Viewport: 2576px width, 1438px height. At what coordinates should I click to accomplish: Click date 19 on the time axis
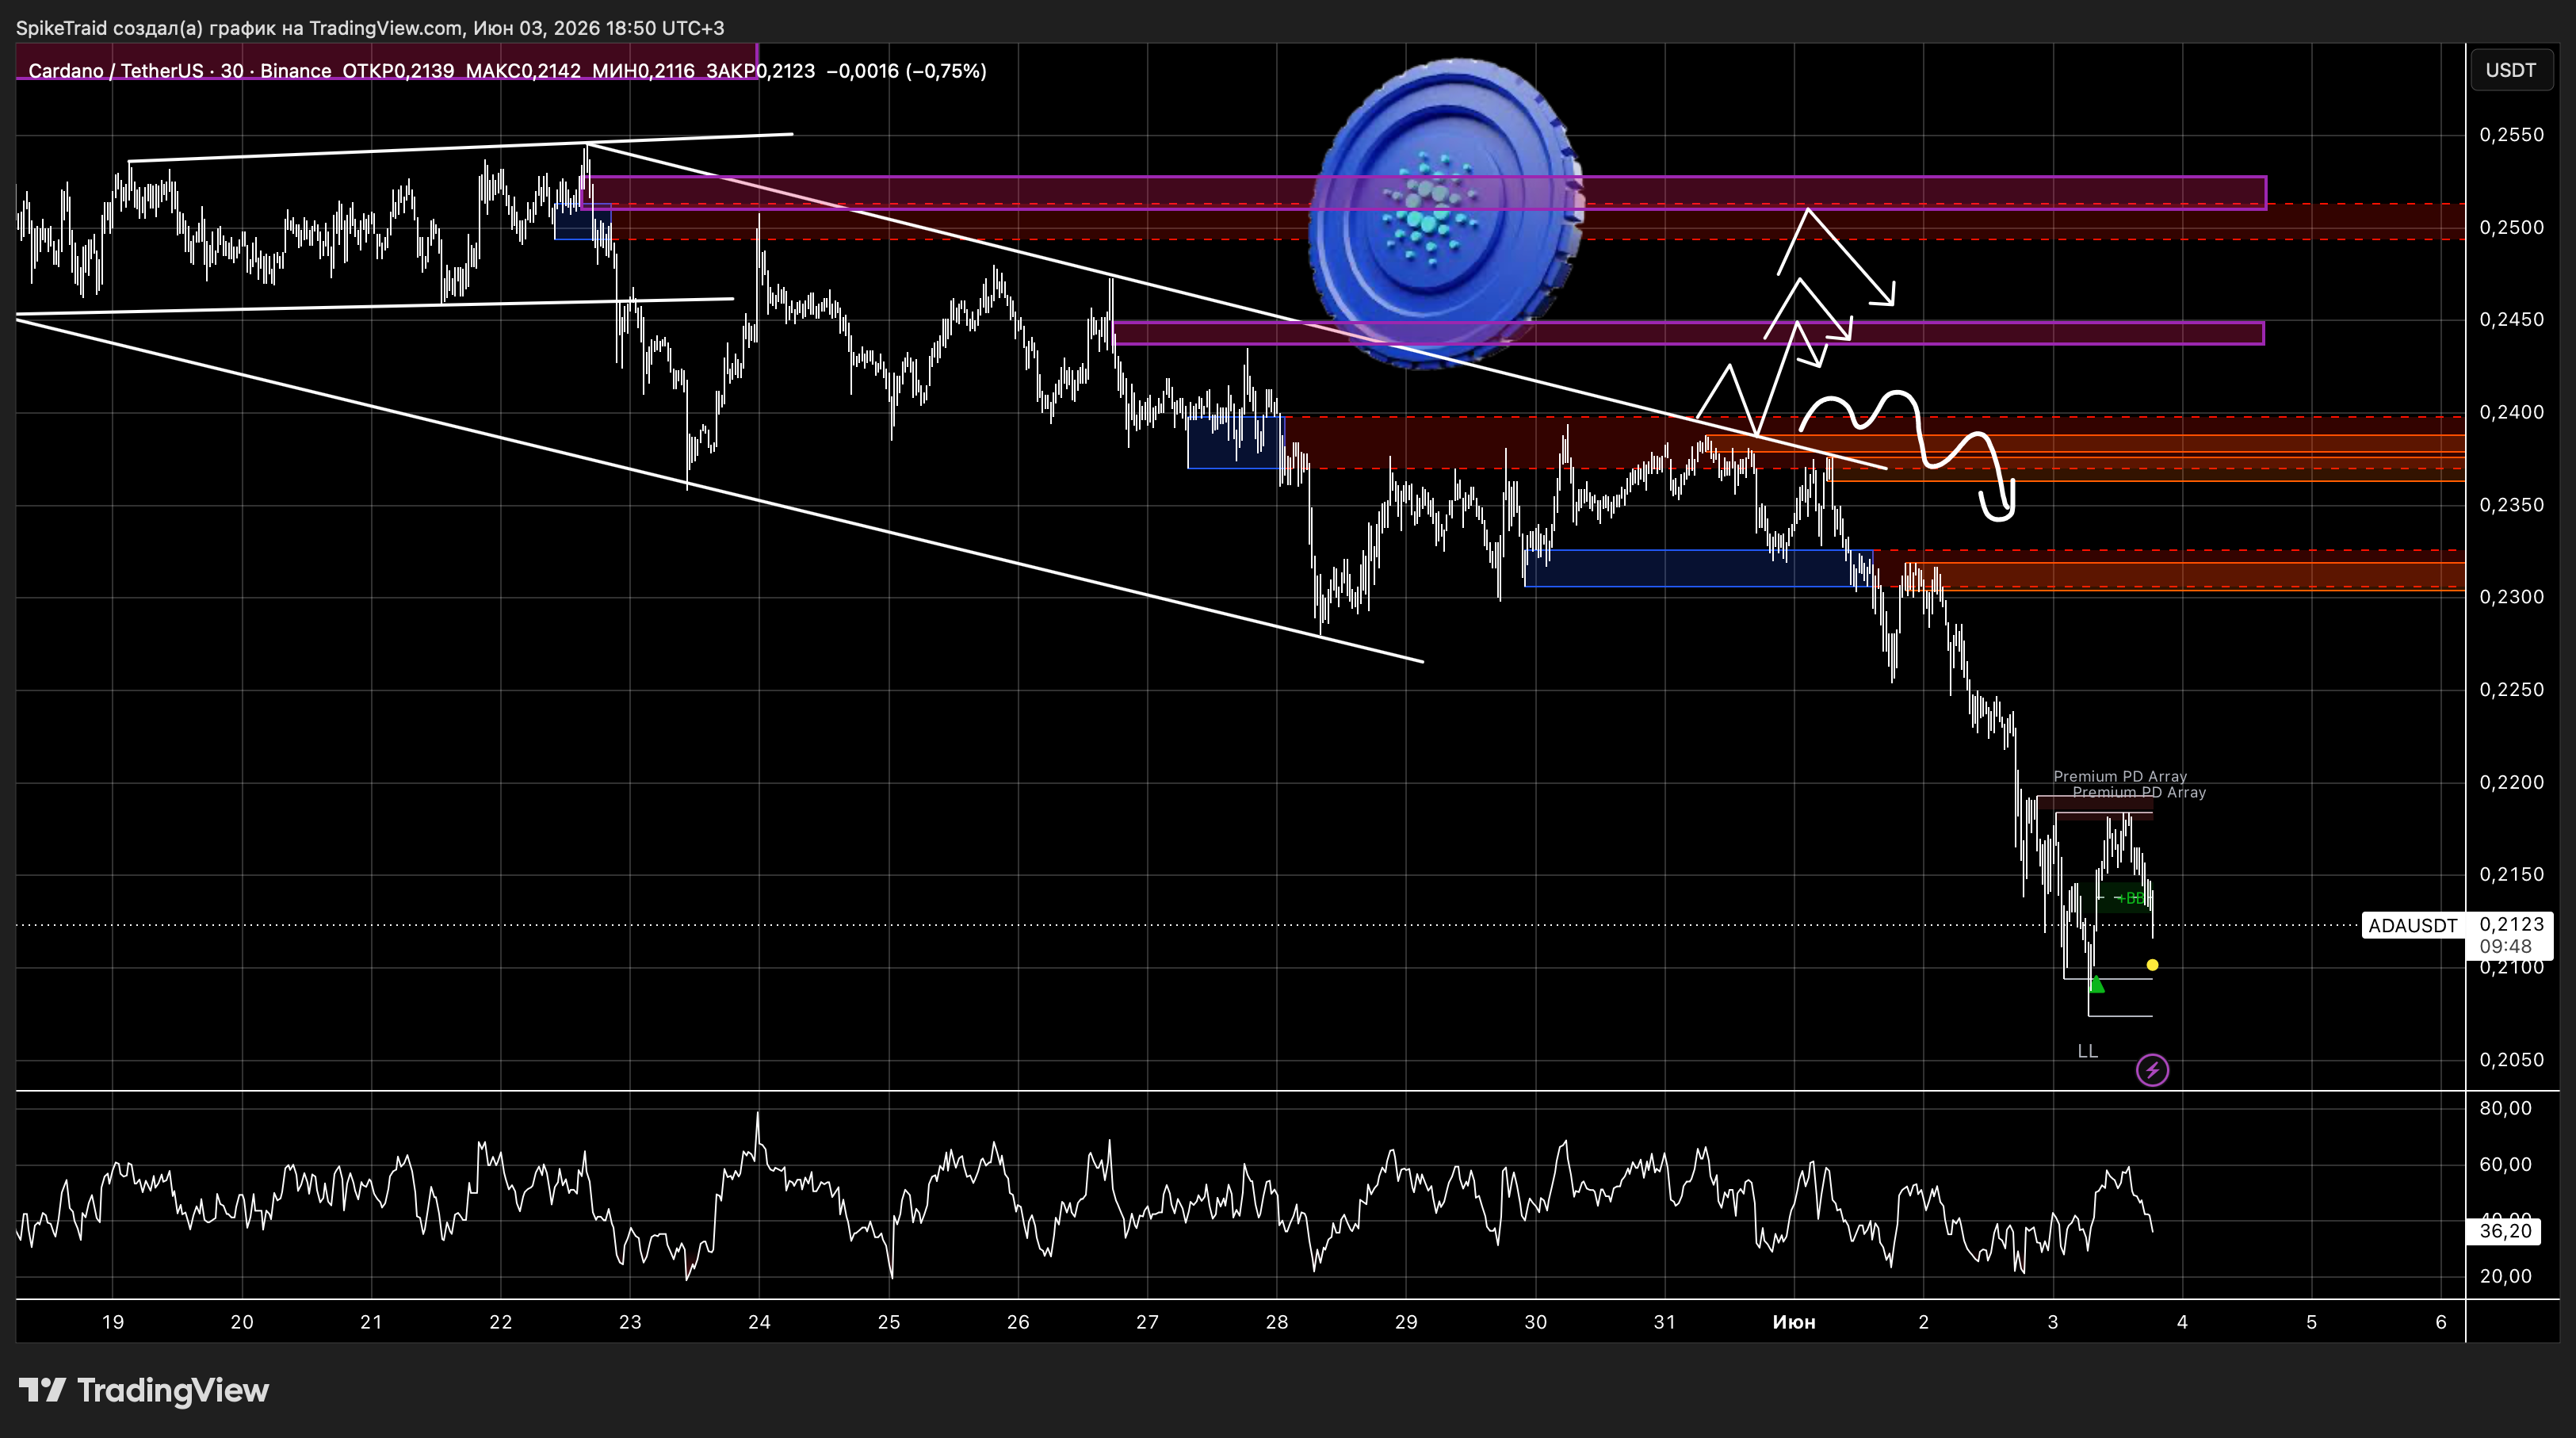tap(113, 1322)
